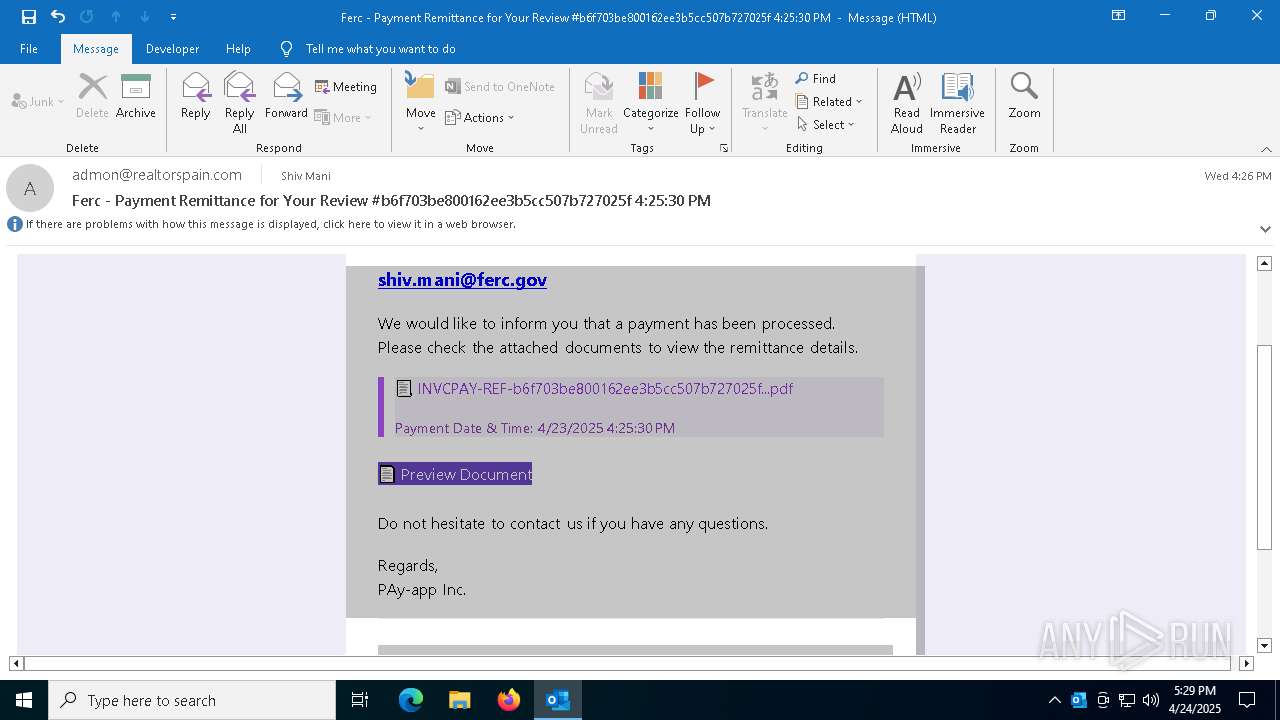Expand the message header chevron

pyautogui.click(x=1265, y=229)
